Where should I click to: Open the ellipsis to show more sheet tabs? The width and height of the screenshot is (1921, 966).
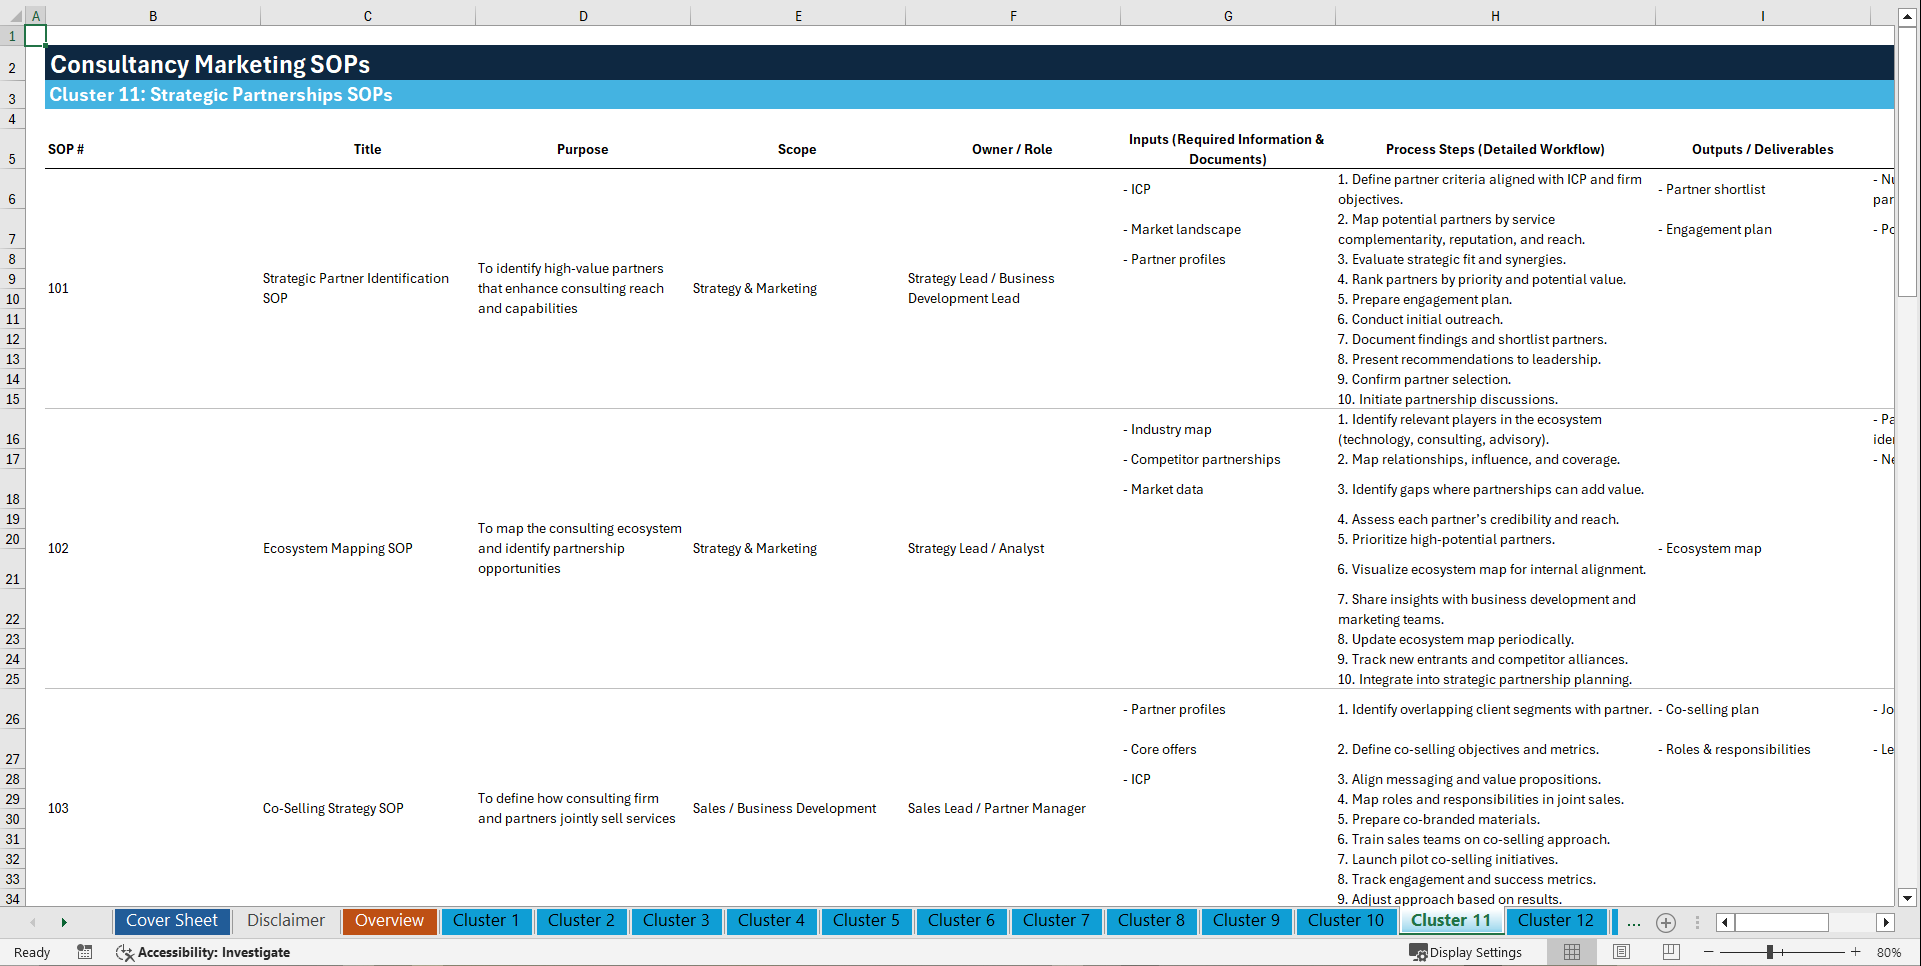[1634, 922]
